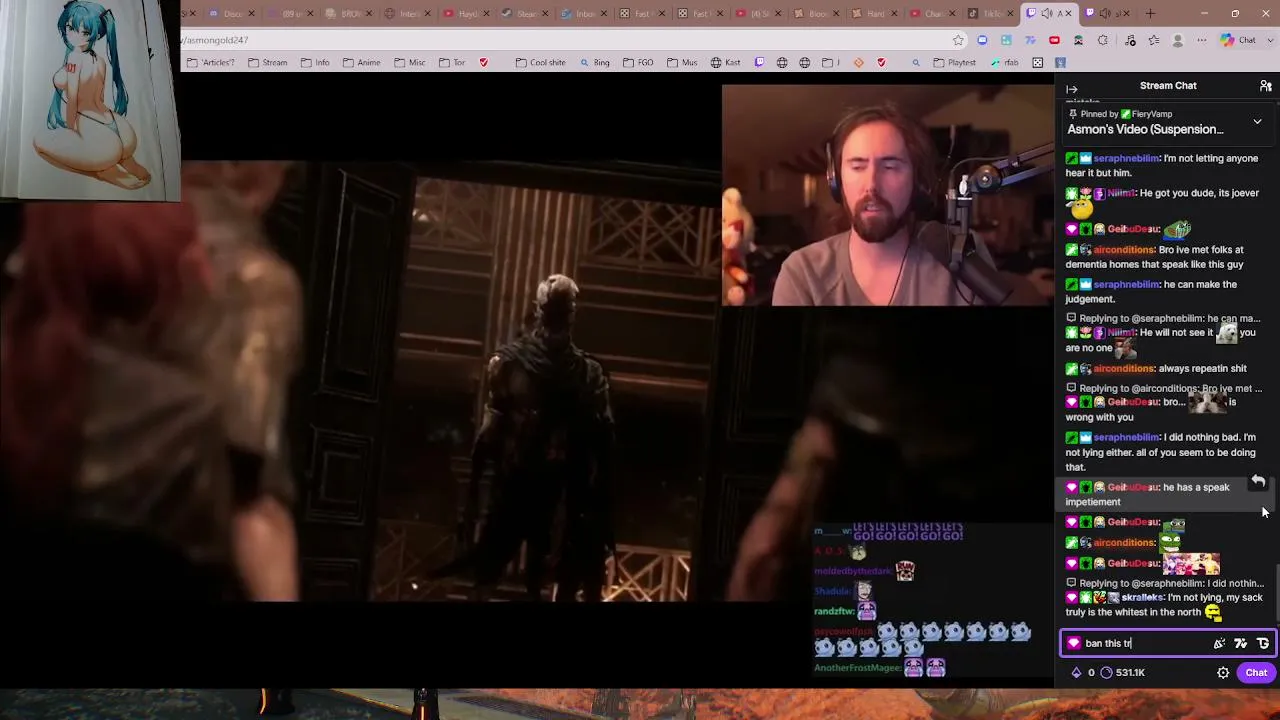Open the reply thread 'Replying to @airconditions'
1280x720 pixels.
1164,388
